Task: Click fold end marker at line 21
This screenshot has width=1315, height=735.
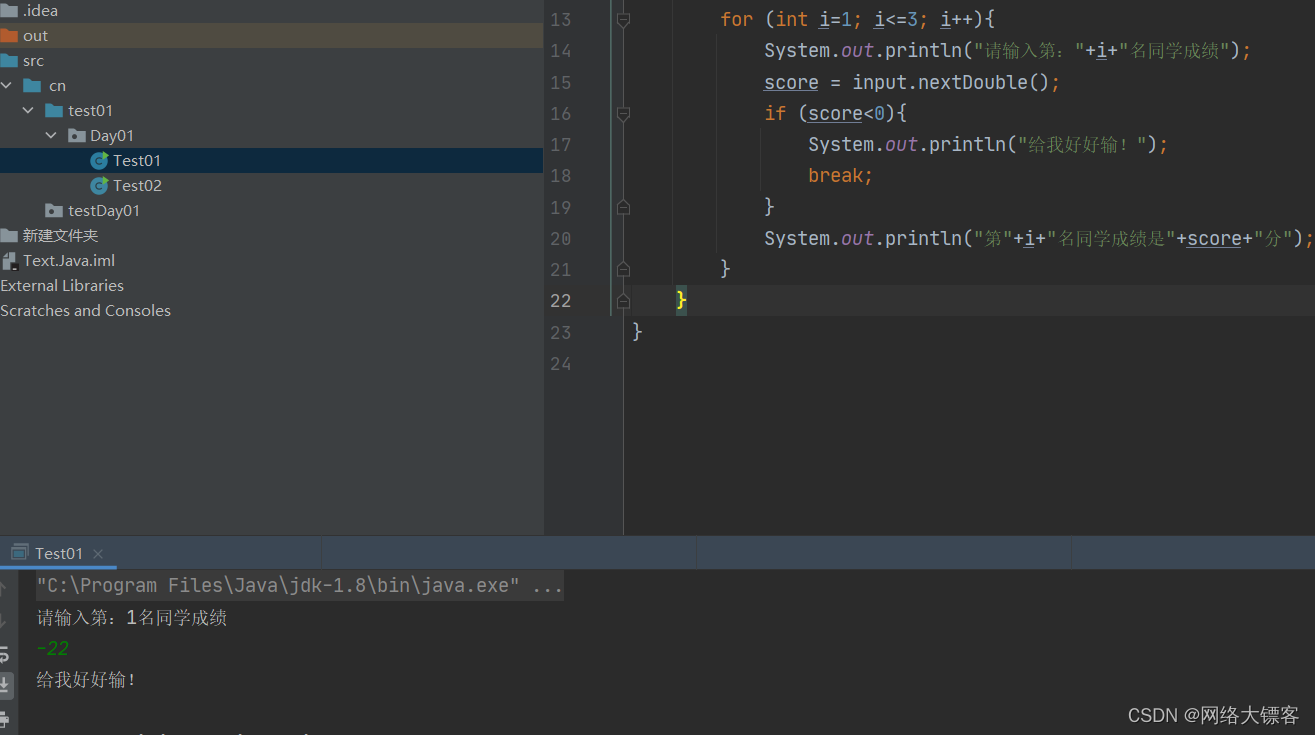Action: click(x=623, y=269)
